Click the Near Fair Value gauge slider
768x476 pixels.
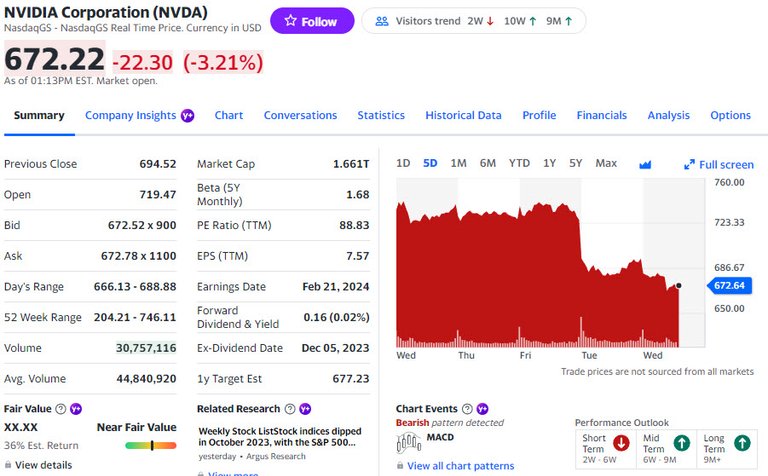pyautogui.click(x=151, y=445)
